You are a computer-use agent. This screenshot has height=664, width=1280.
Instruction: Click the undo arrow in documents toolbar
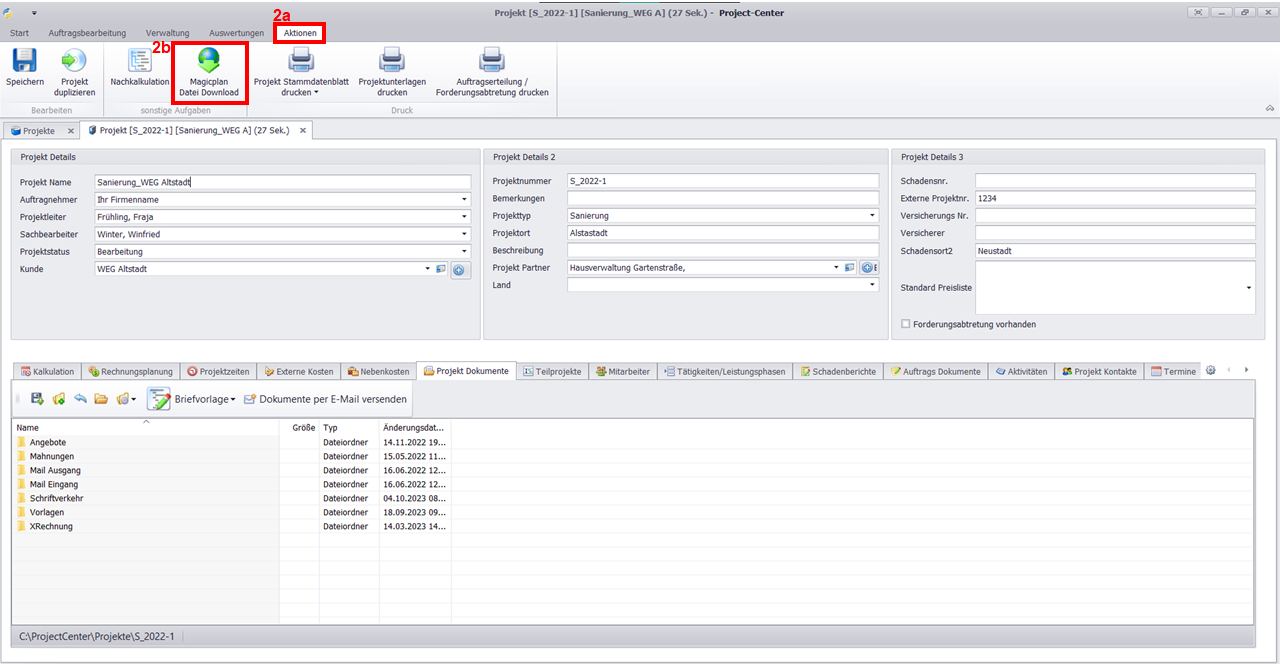80,399
